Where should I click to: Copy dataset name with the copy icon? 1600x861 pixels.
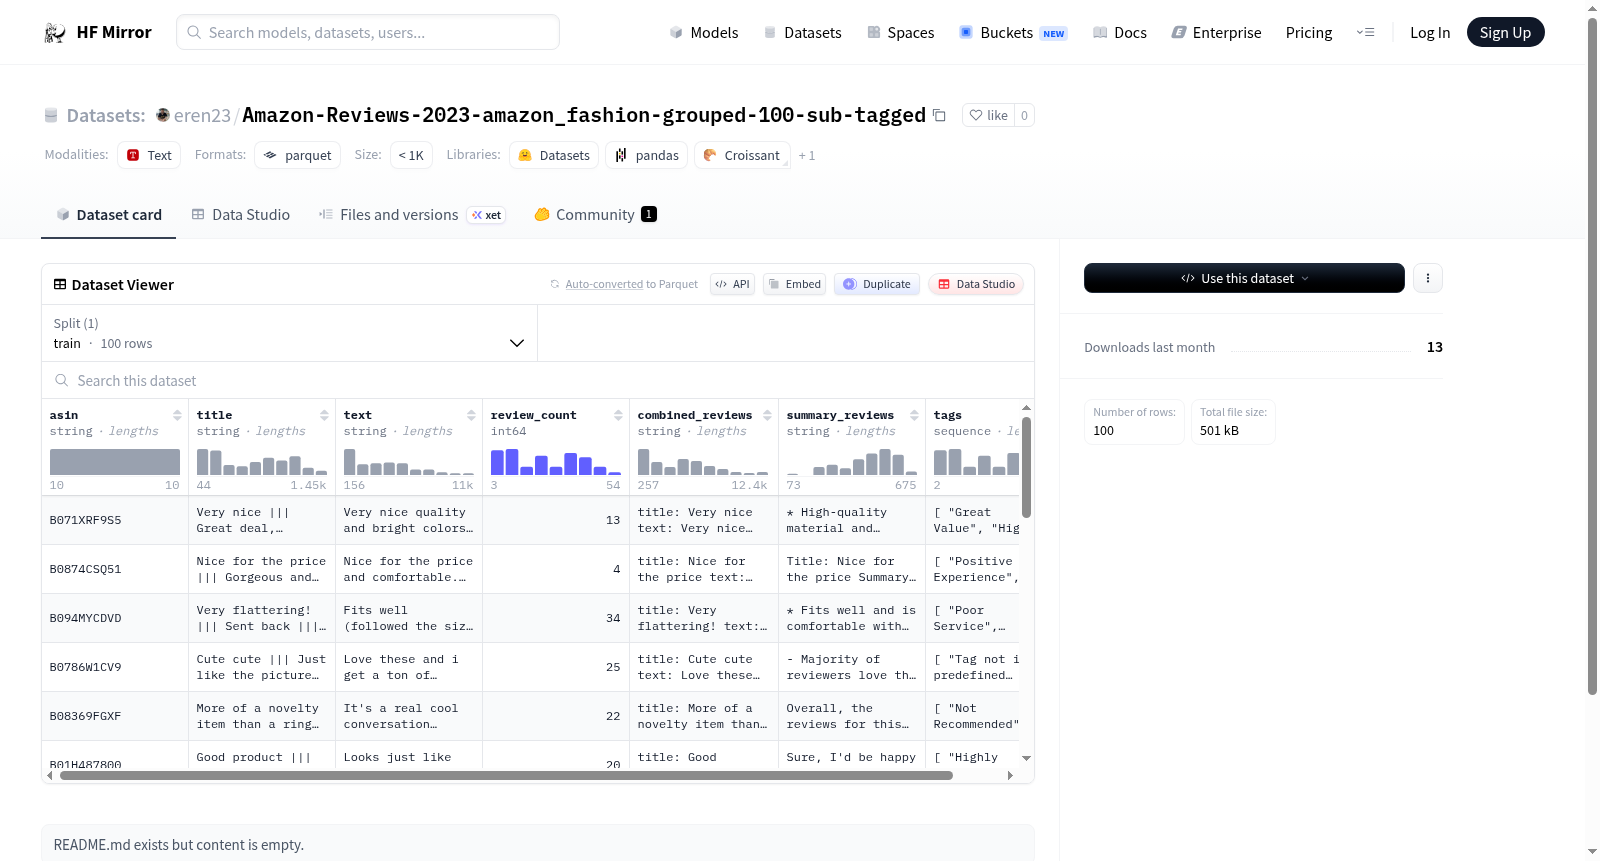pos(939,115)
